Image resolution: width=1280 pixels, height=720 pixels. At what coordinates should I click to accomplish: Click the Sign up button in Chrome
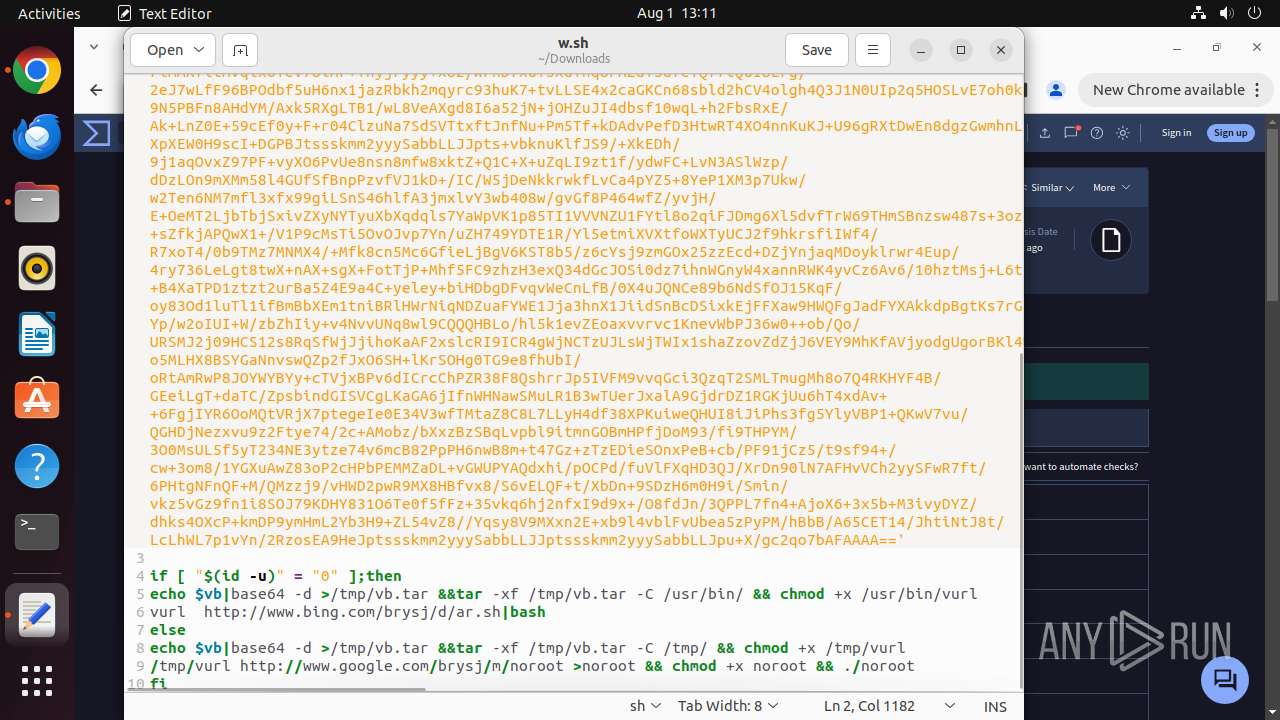point(1230,133)
